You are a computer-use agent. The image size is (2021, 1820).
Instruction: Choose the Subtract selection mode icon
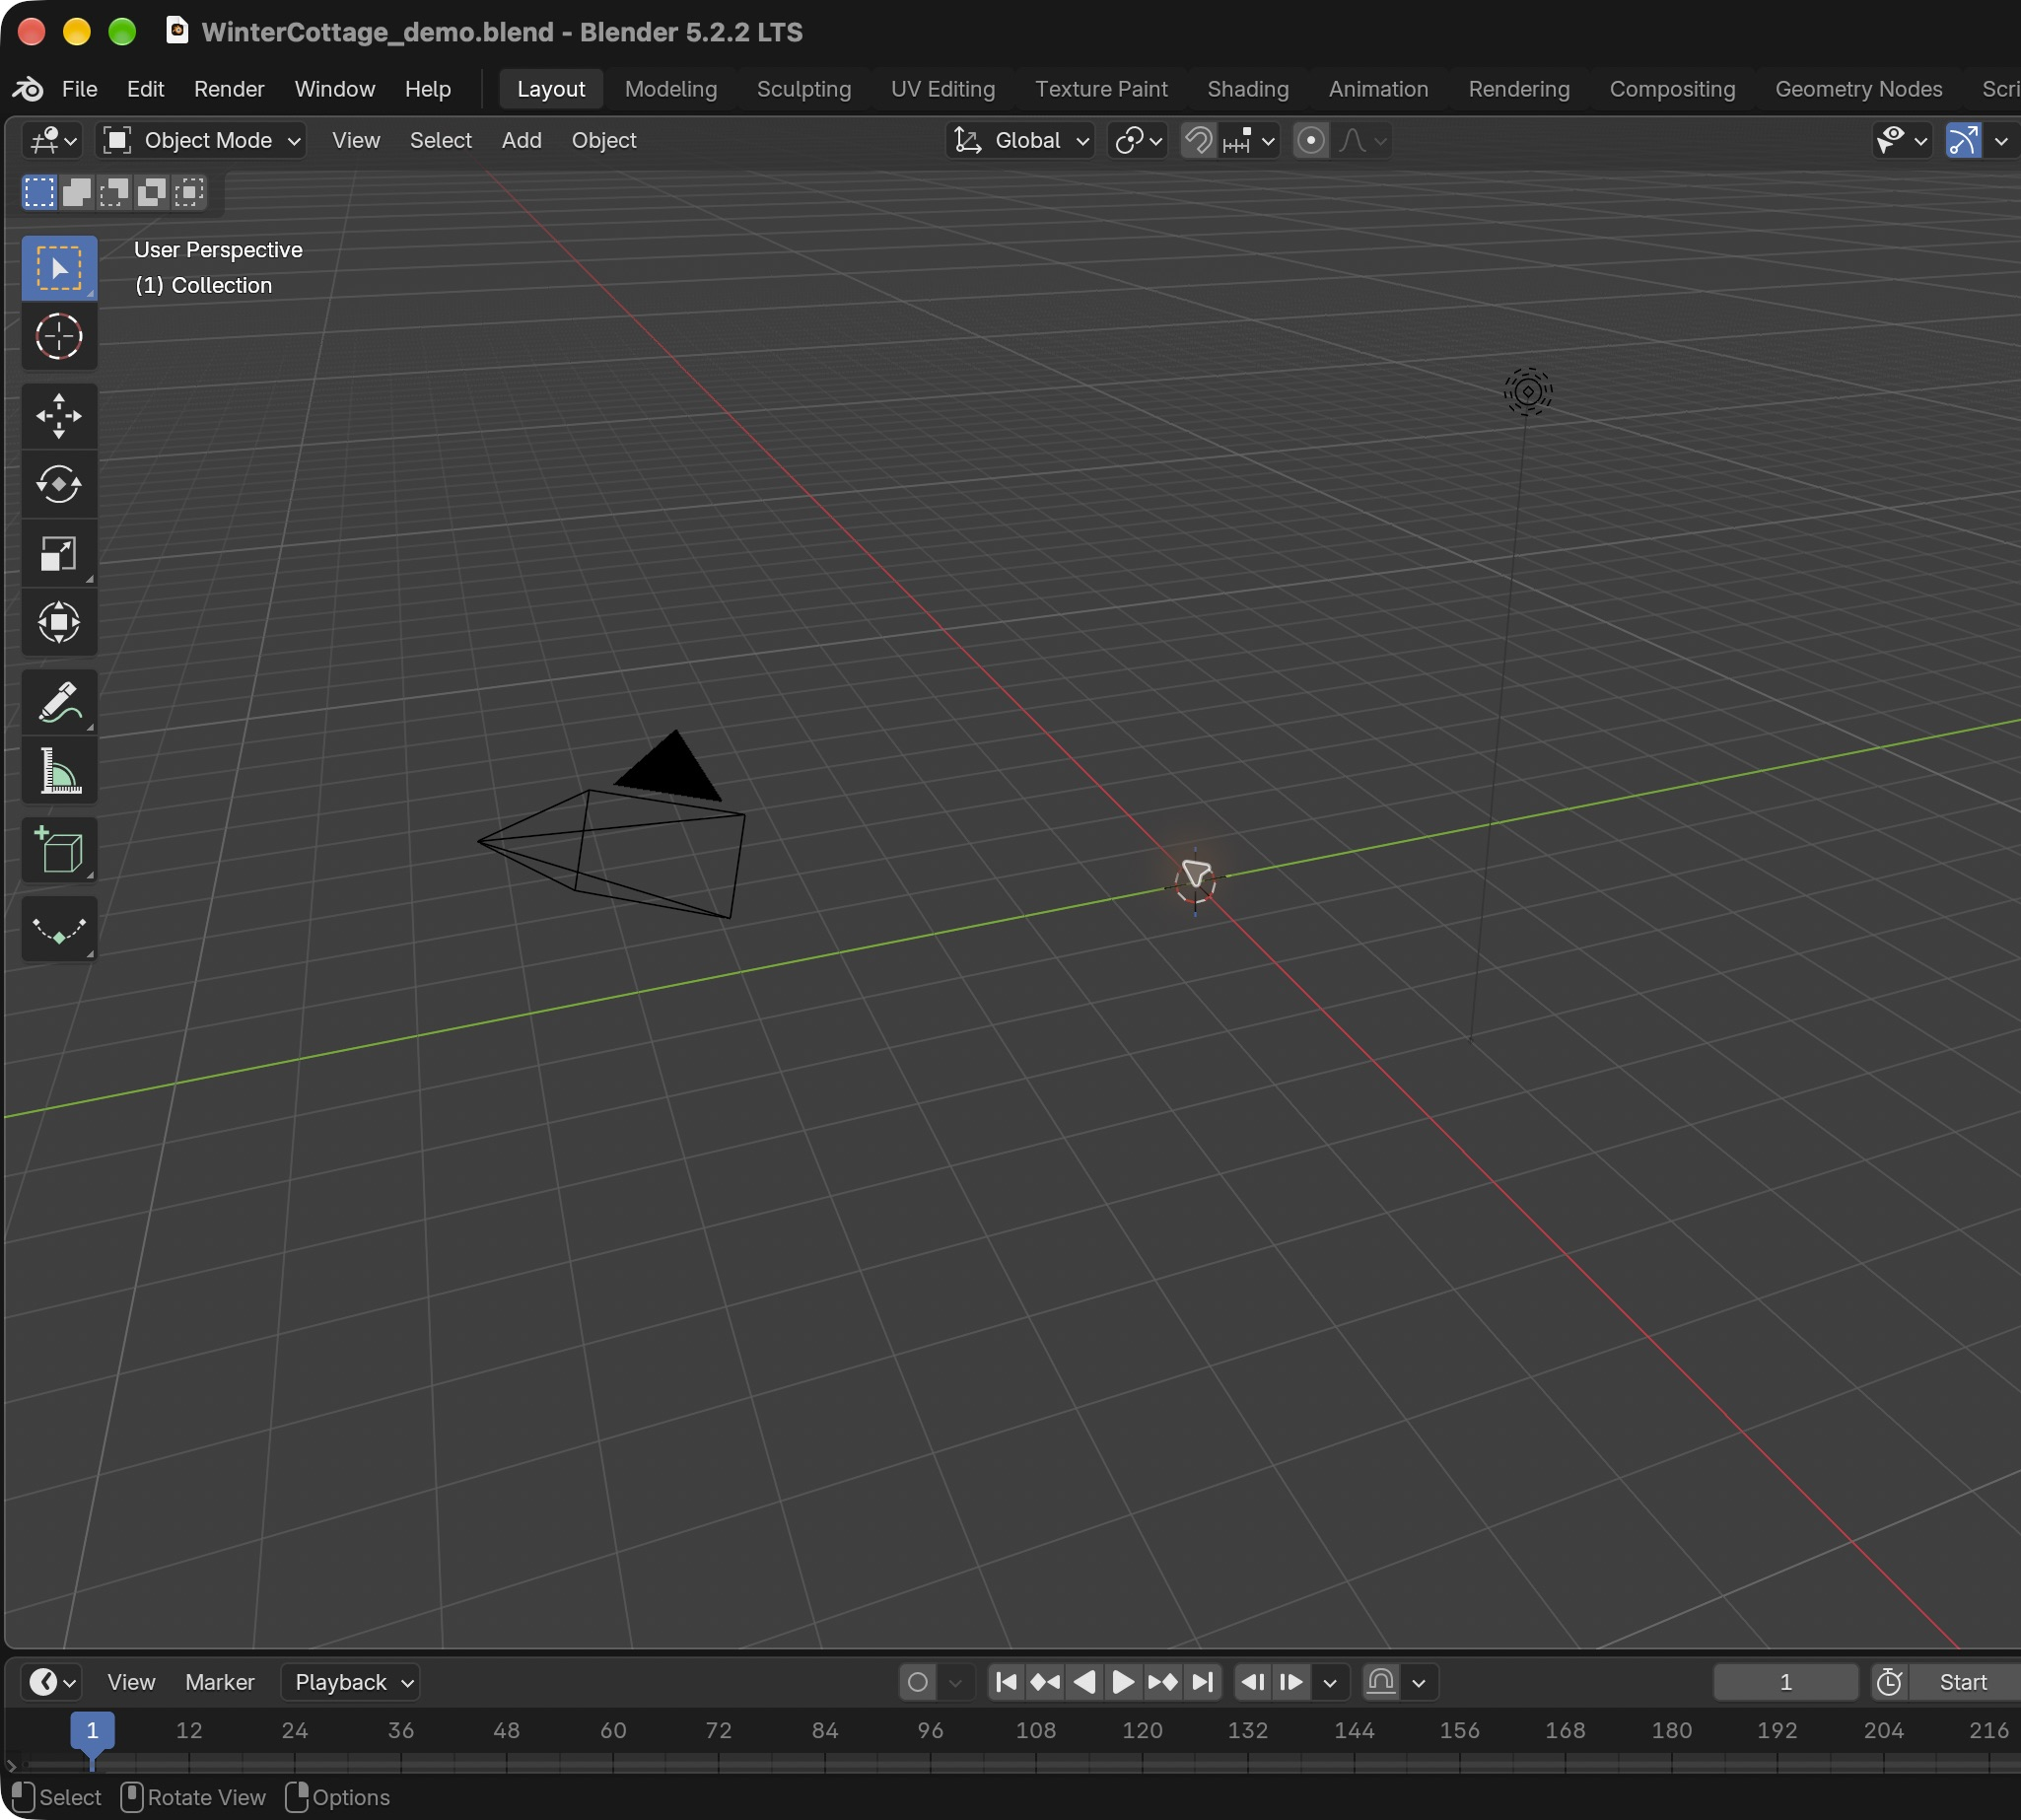click(x=114, y=192)
